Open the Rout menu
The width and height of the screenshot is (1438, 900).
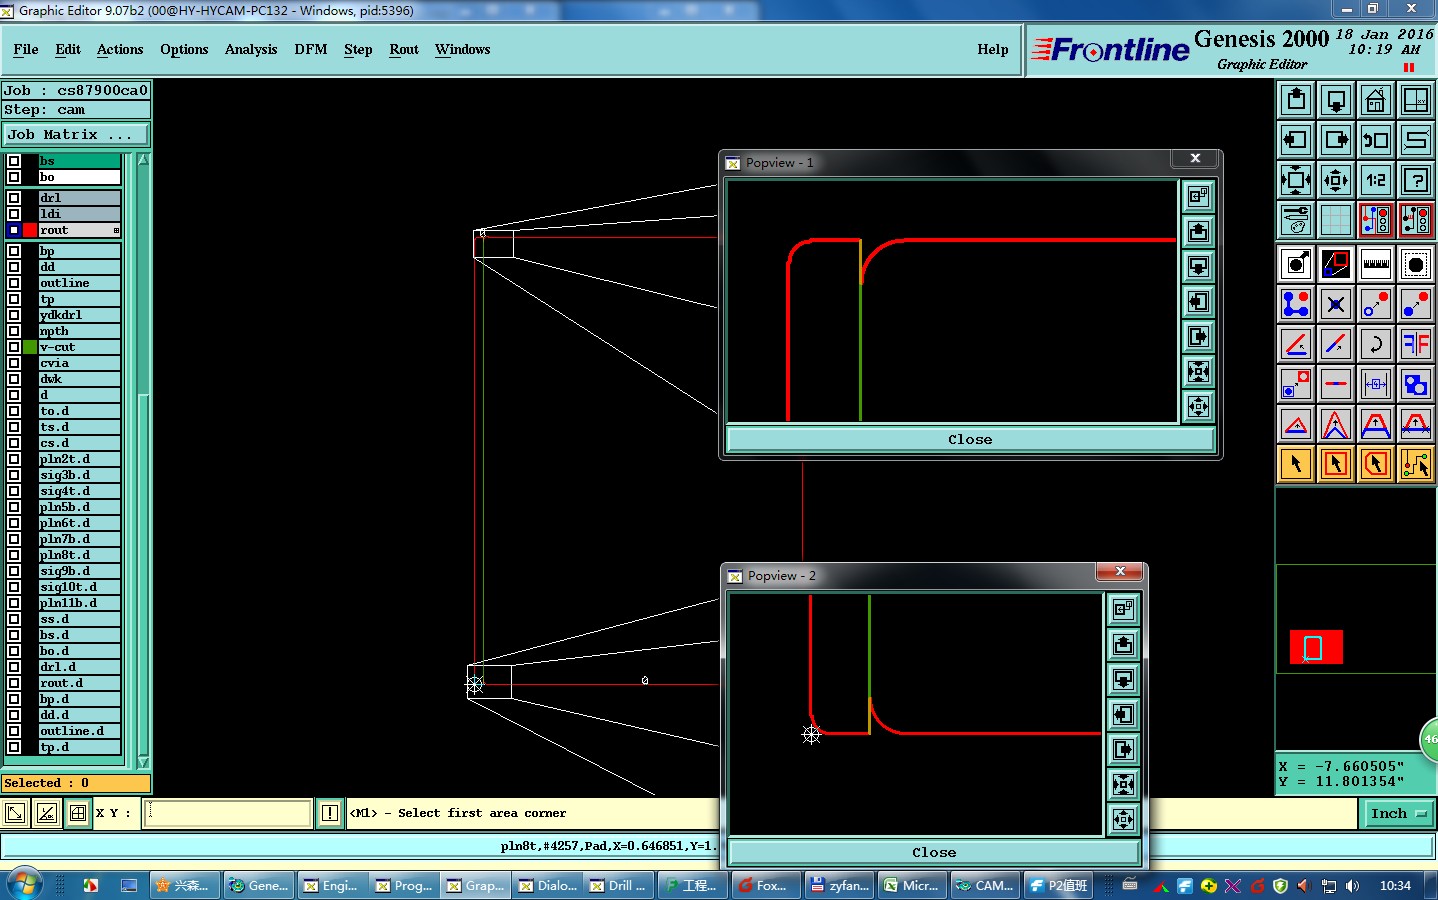click(404, 49)
